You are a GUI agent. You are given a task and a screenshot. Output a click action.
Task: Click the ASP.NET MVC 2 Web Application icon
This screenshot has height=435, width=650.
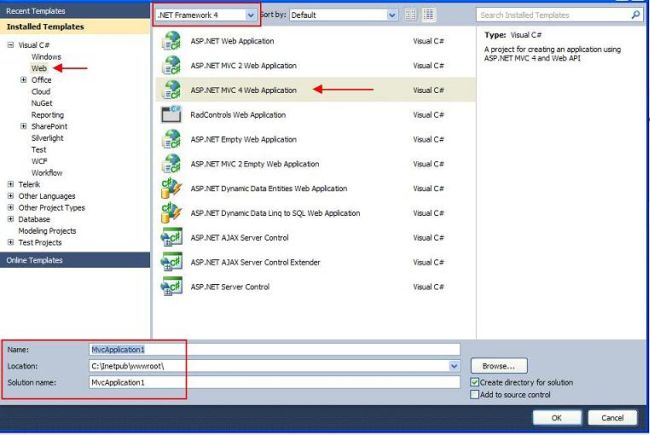(171, 66)
